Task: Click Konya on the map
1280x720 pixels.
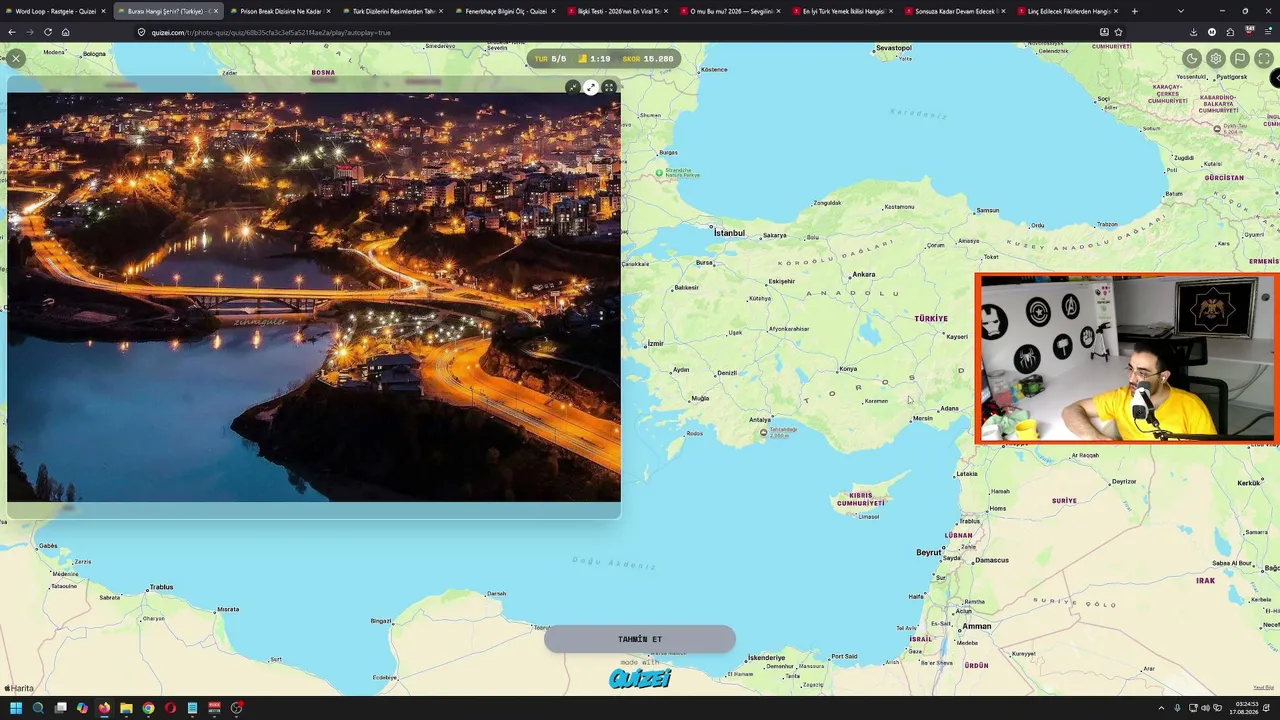Action: click(x=848, y=369)
